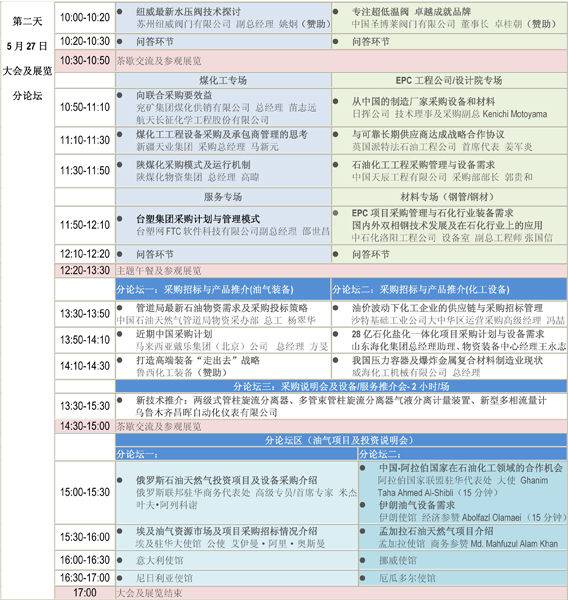Select the "15:30-16:00" time cell
The image size is (568, 600).
(85, 537)
